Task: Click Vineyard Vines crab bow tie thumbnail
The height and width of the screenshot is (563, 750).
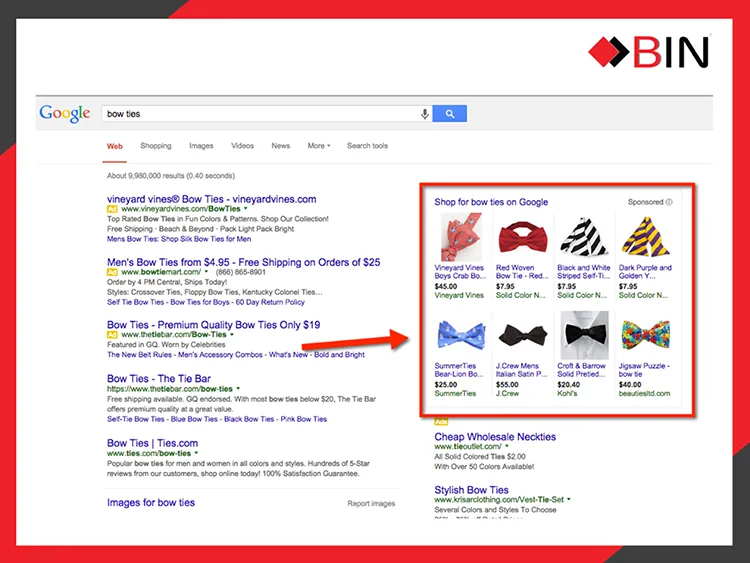Action: (x=461, y=237)
